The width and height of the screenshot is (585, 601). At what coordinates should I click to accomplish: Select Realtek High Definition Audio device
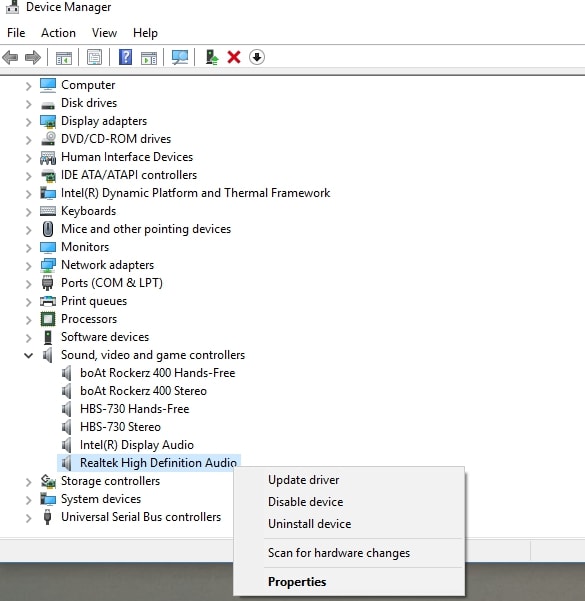[158, 463]
